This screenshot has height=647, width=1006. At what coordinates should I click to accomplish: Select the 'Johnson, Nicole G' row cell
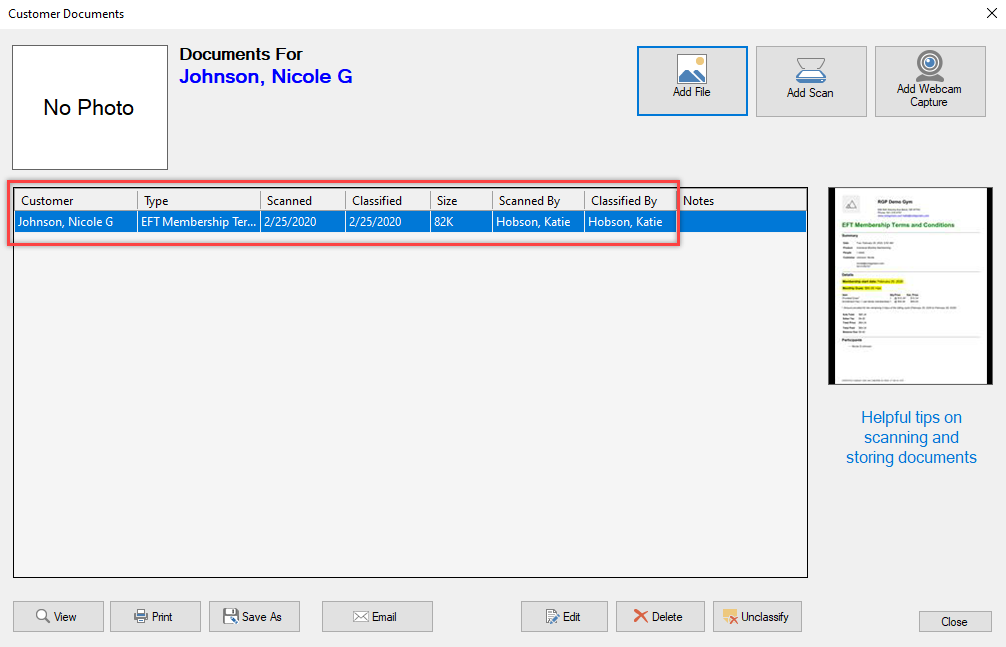pos(76,221)
